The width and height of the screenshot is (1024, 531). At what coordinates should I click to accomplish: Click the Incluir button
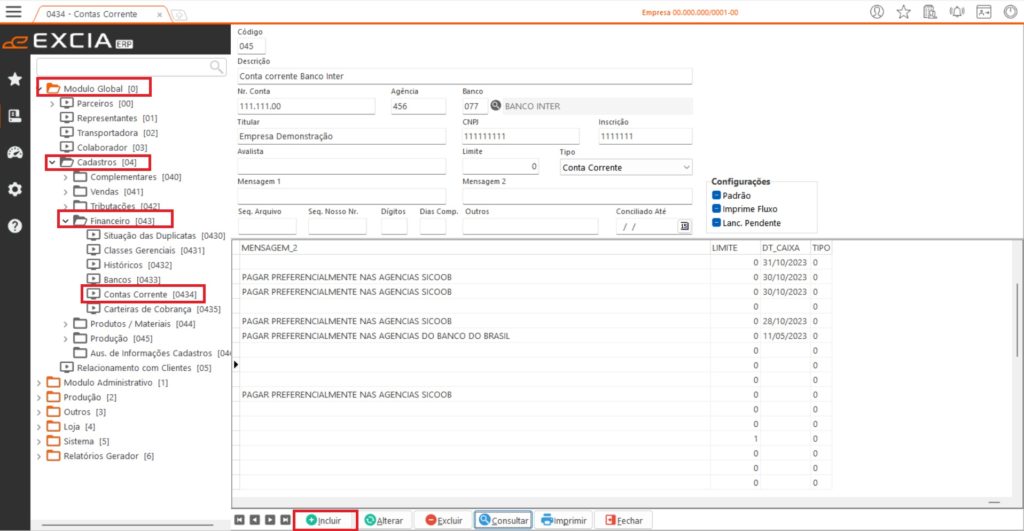click(x=326, y=520)
